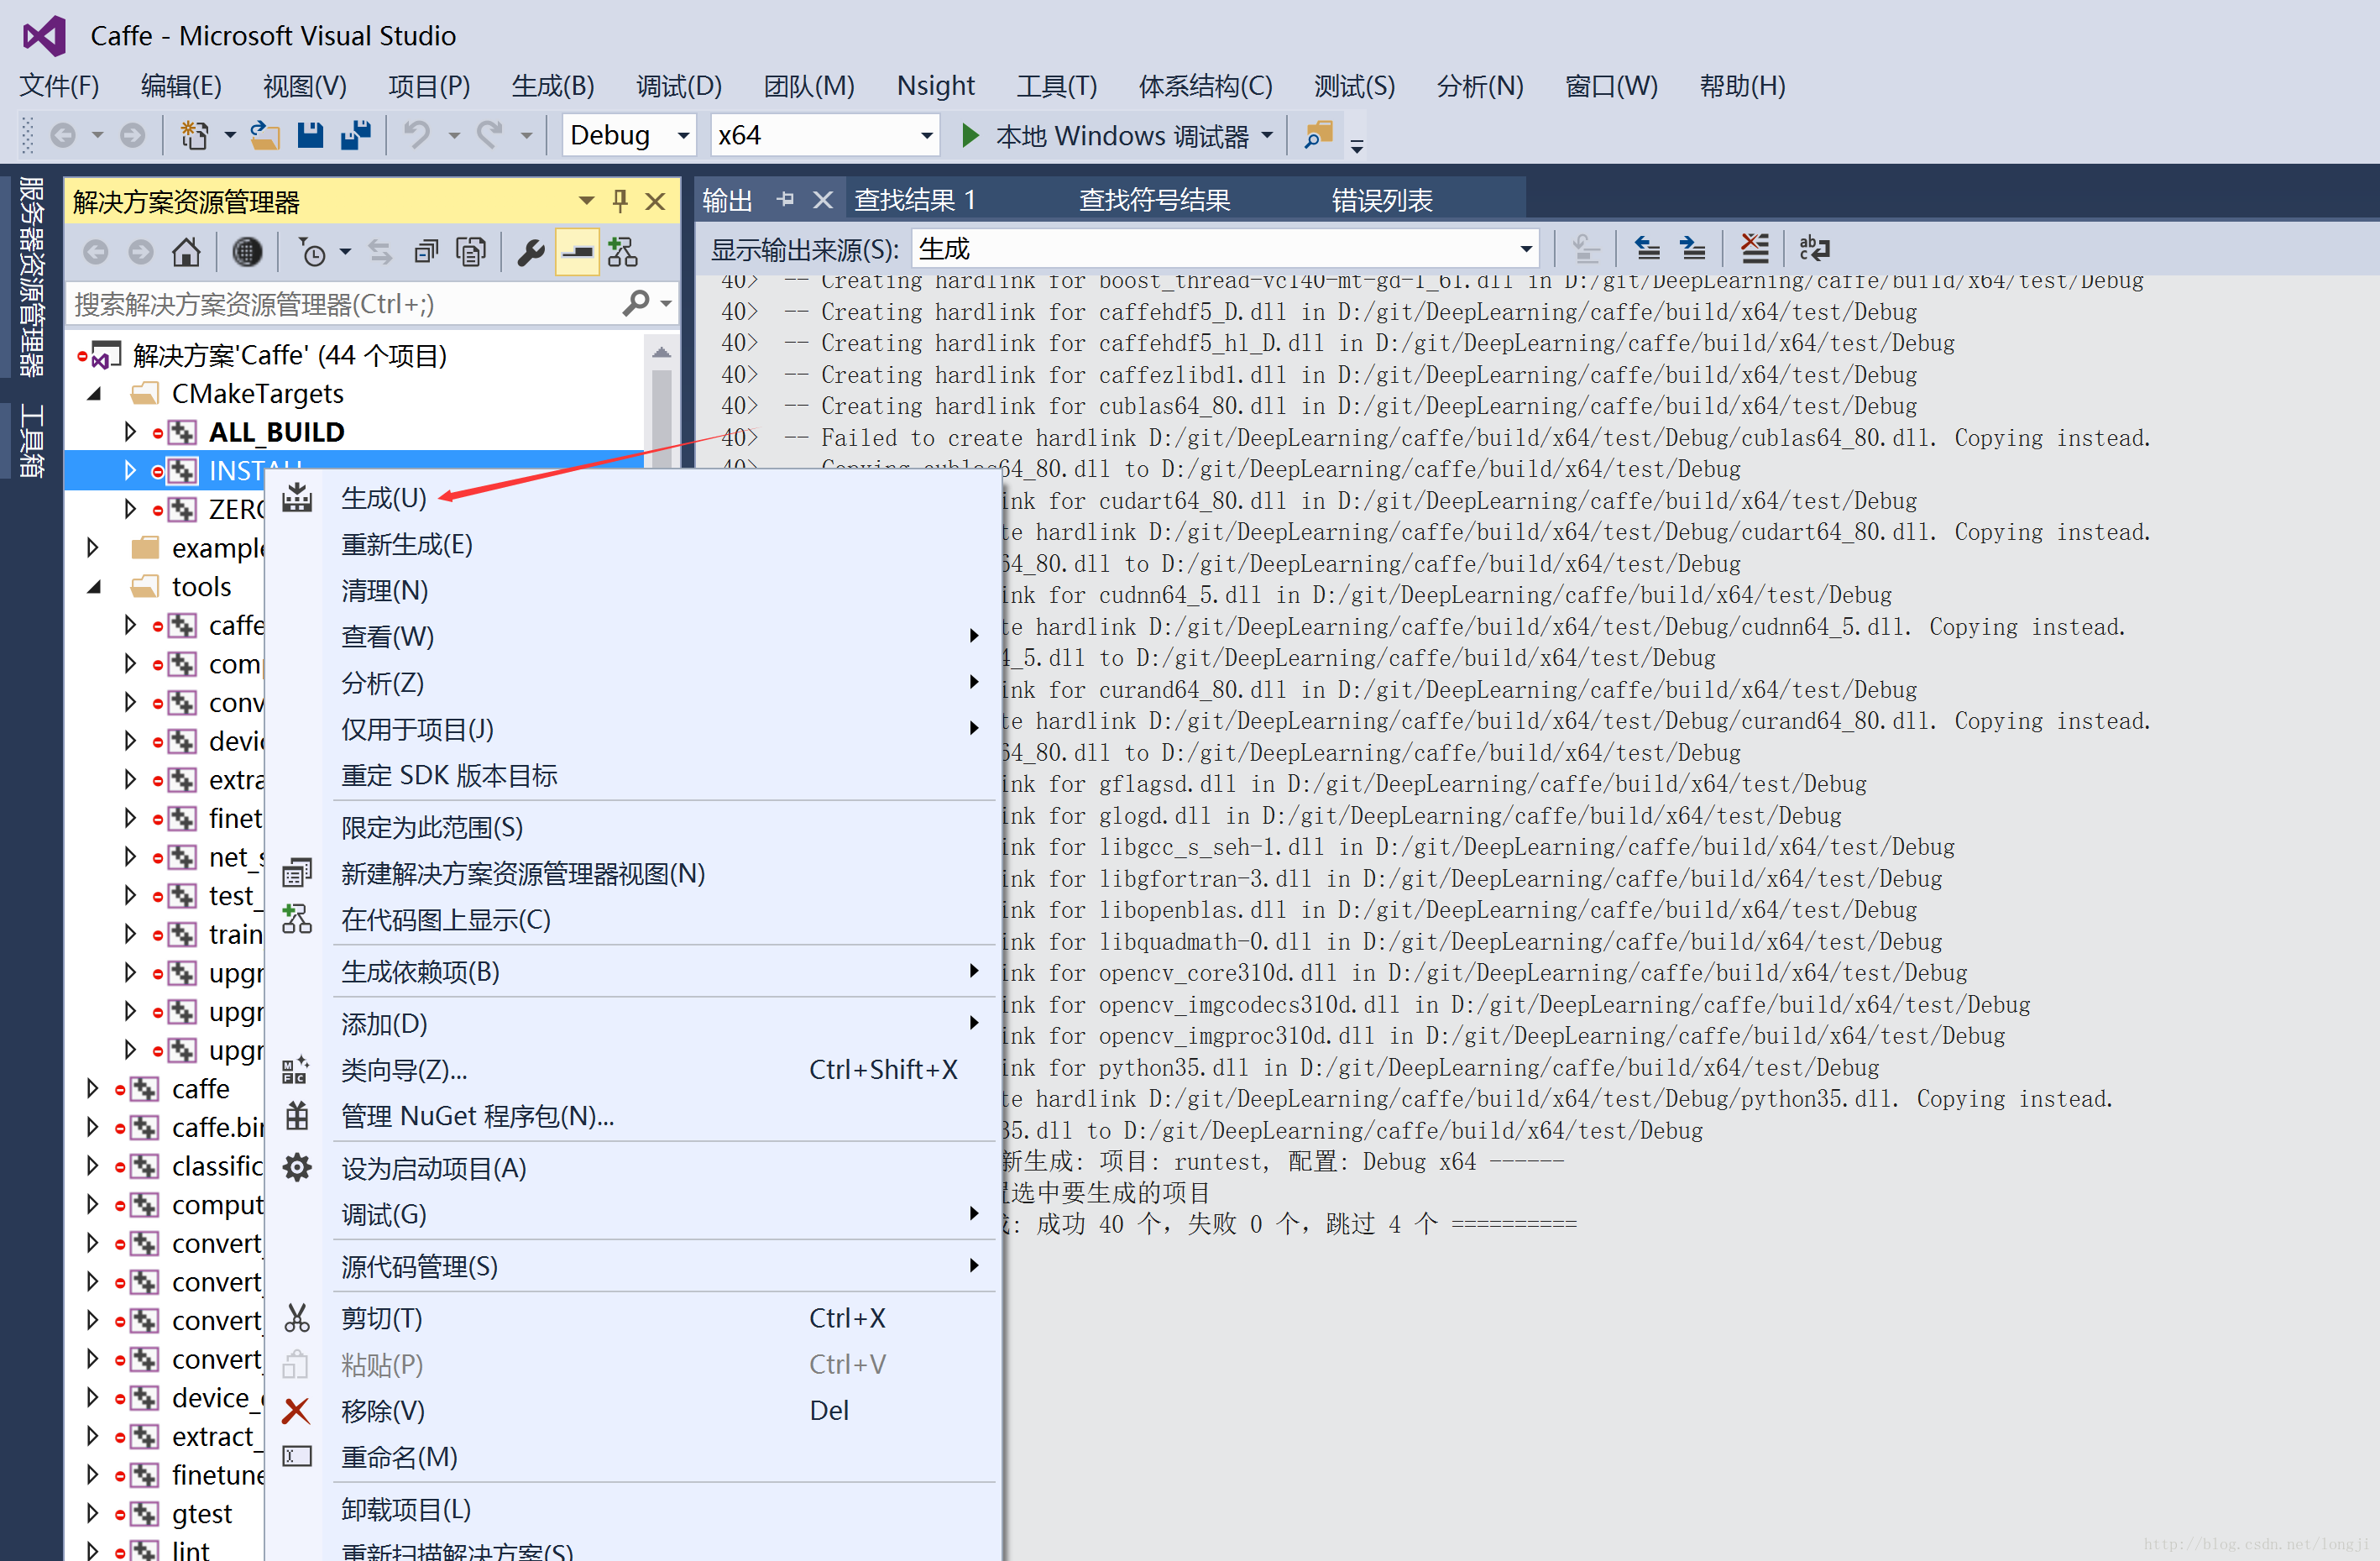Switch to the 查找符号结果 tab
The height and width of the screenshot is (1561, 2380).
point(1154,200)
